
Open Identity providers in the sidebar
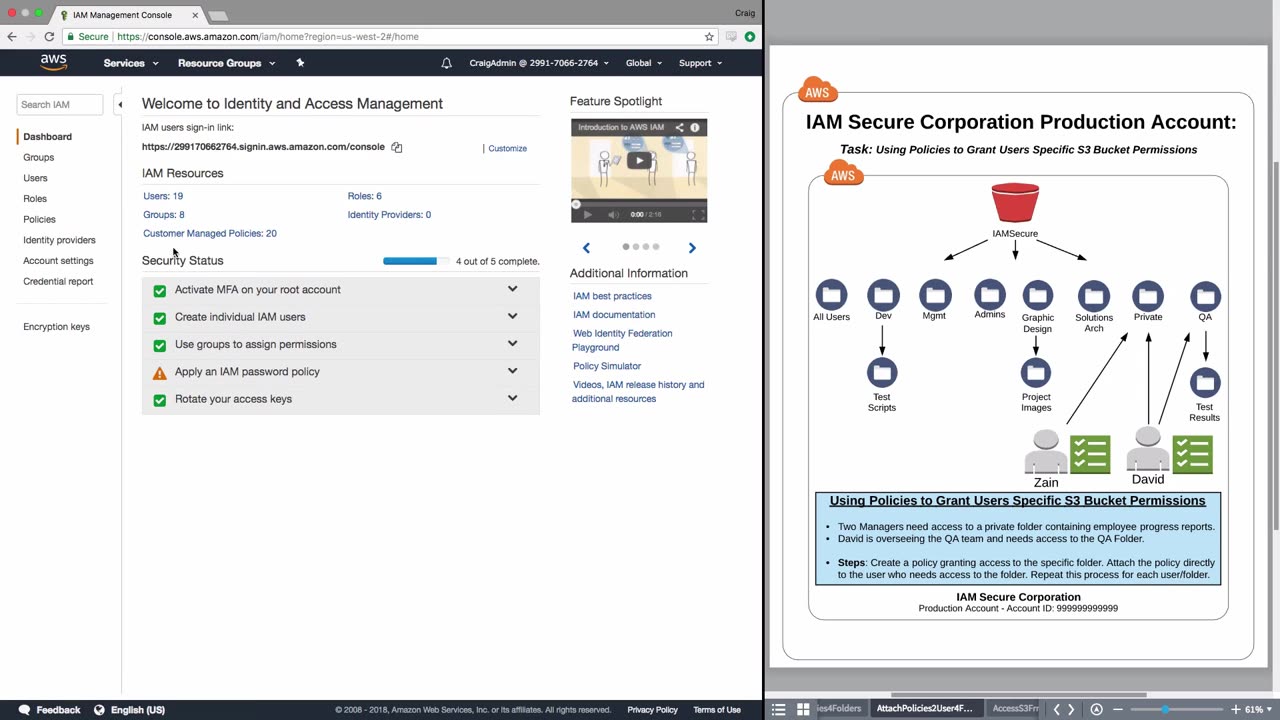click(x=59, y=240)
